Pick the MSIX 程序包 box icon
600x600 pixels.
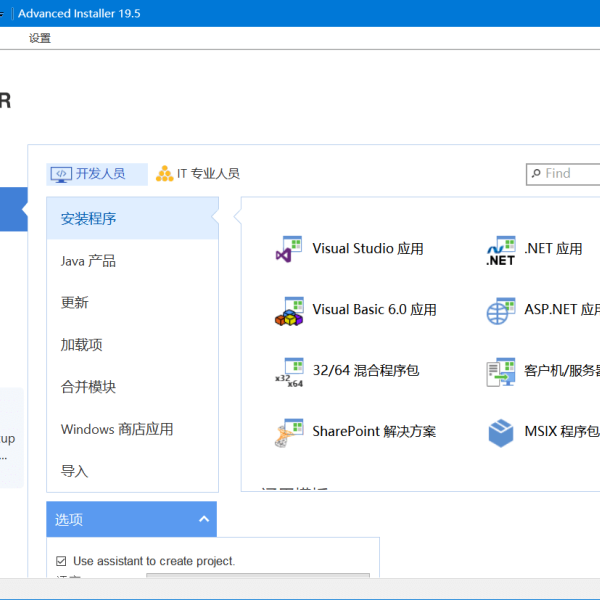pyautogui.click(x=501, y=433)
